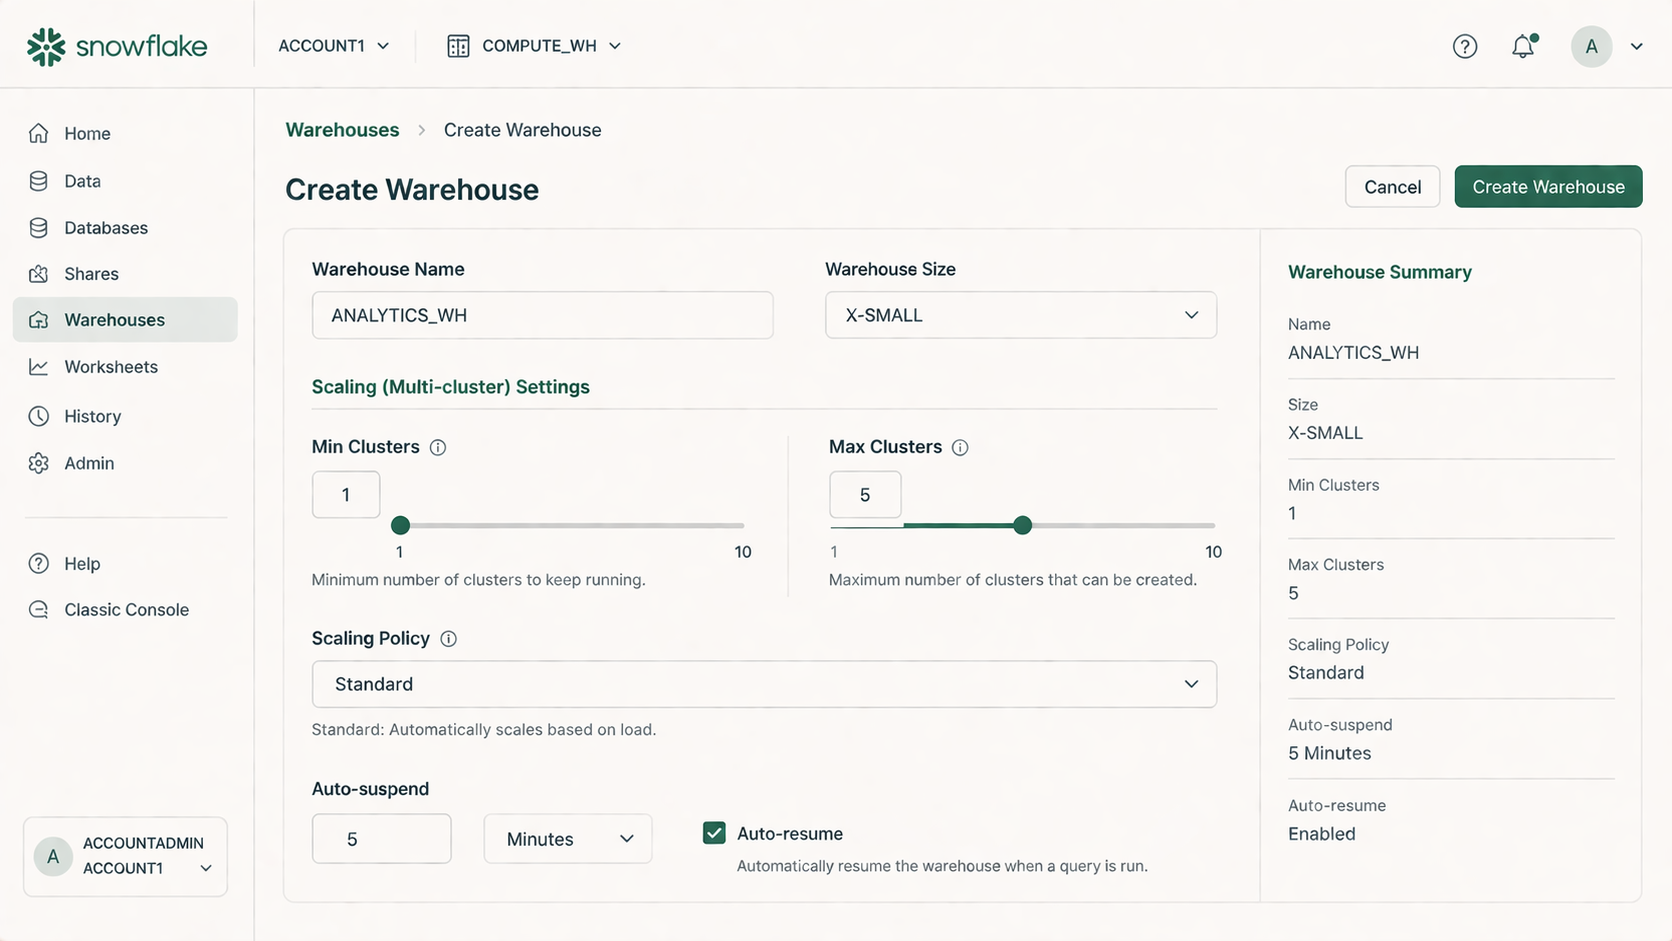The height and width of the screenshot is (941, 1672).
Task: Open the Minutes unit dropdown
Action: [x=568, y=839]
